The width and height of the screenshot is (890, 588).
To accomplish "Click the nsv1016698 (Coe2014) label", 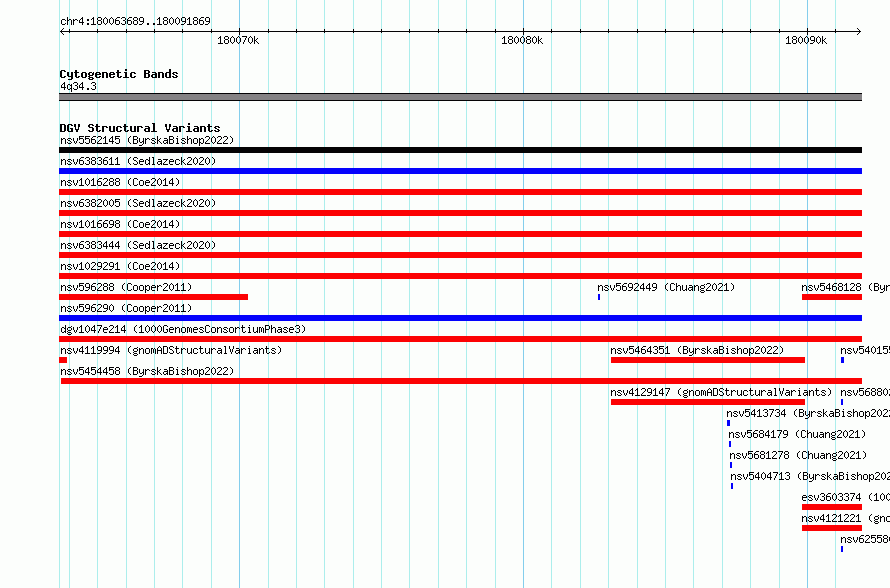I will [x=120, y=224].
